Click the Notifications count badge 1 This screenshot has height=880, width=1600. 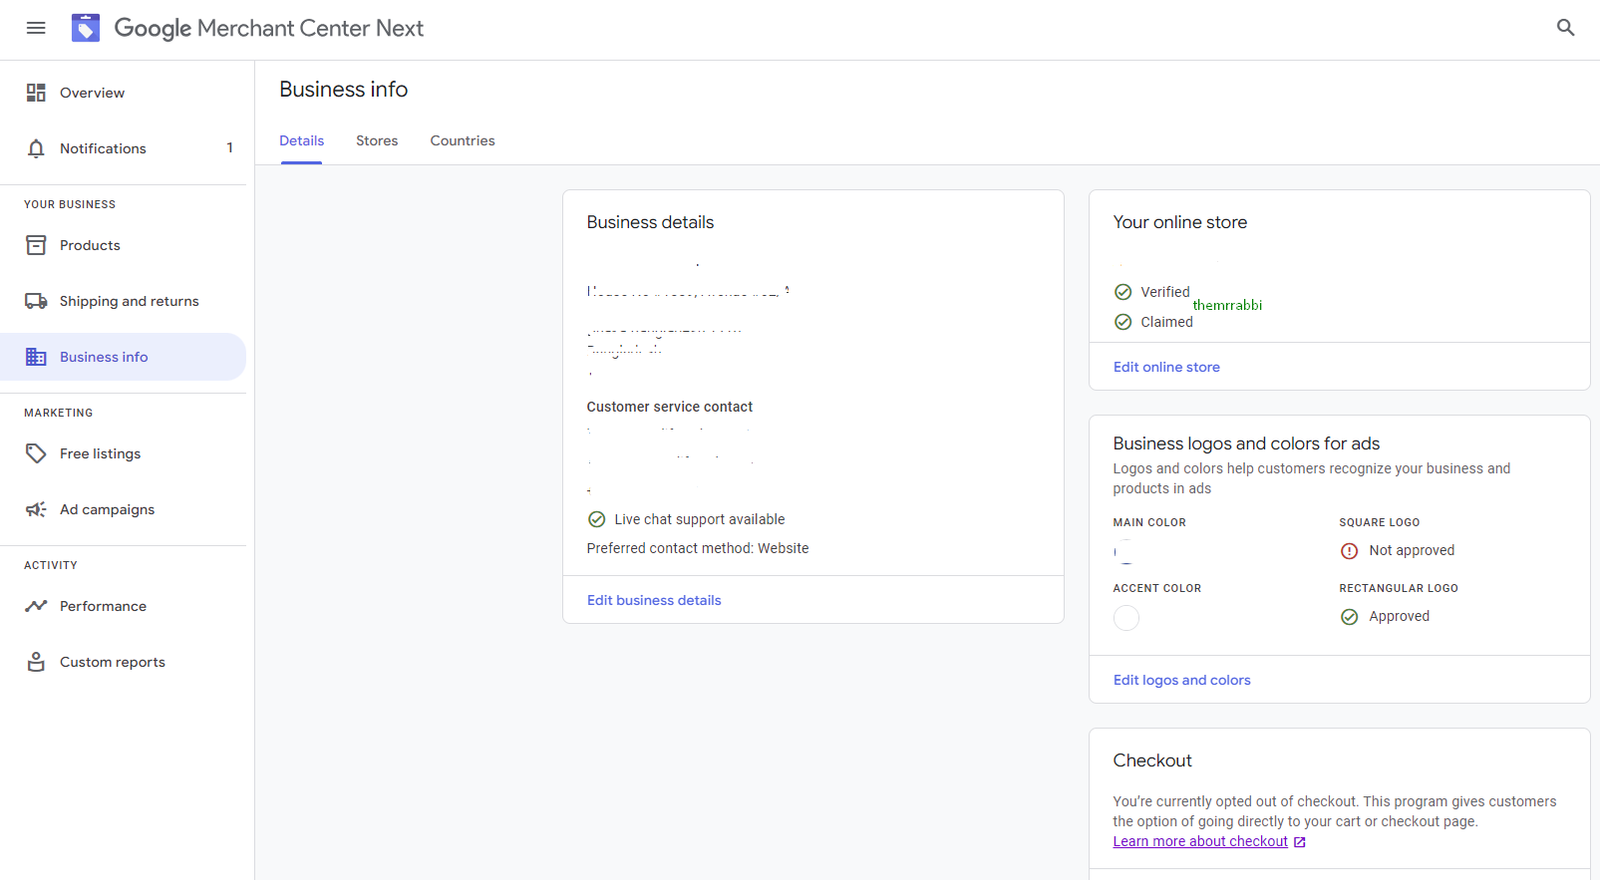click(x=229, y=148)
